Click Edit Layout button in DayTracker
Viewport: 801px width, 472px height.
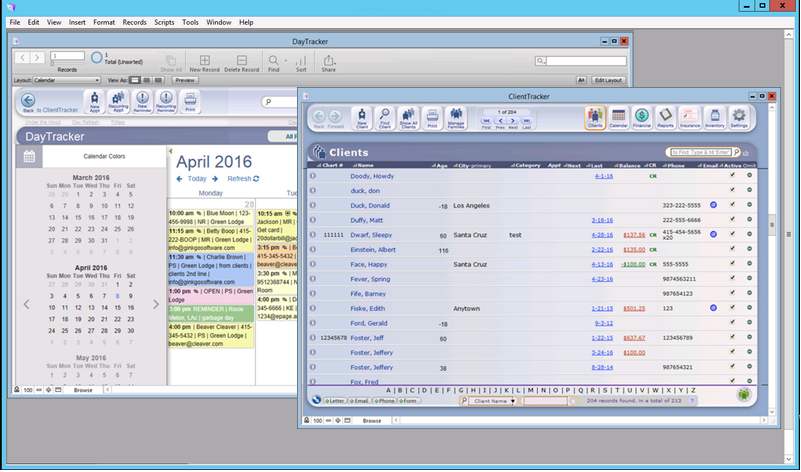608,80
